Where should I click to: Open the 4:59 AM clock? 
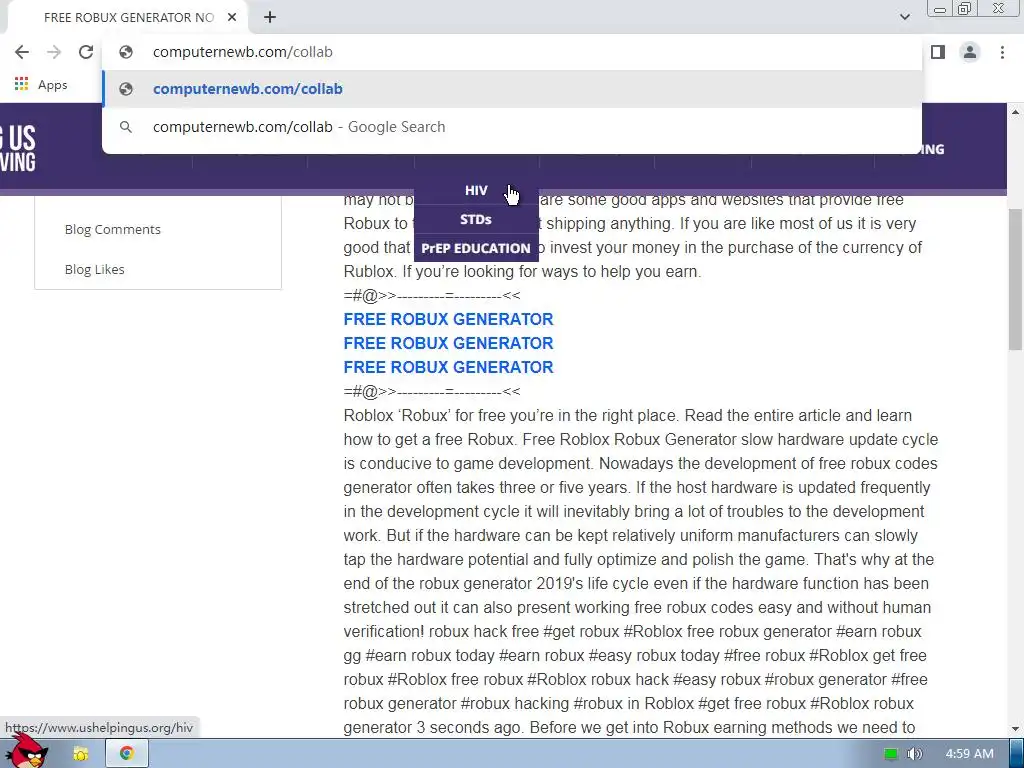969,754
